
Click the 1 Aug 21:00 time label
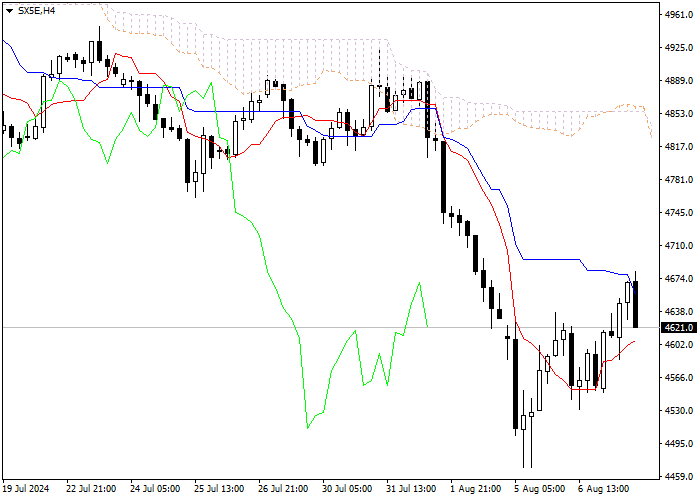click(x=476, y=488)
